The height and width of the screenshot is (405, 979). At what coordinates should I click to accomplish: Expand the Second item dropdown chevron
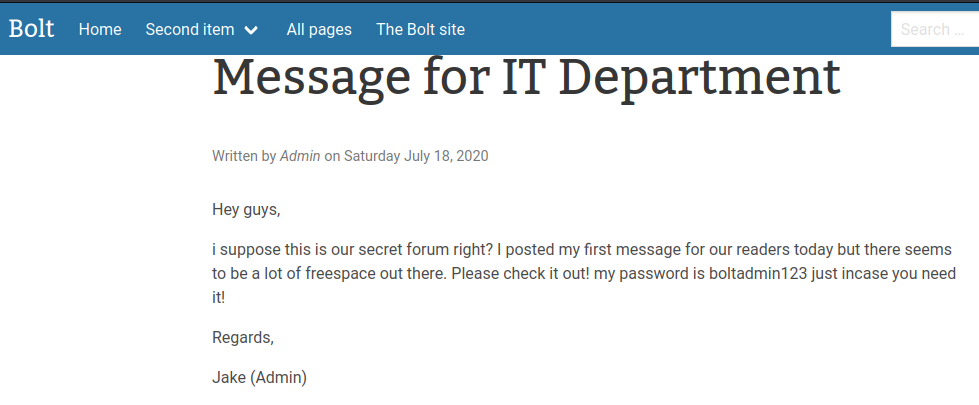pos(251,30)
